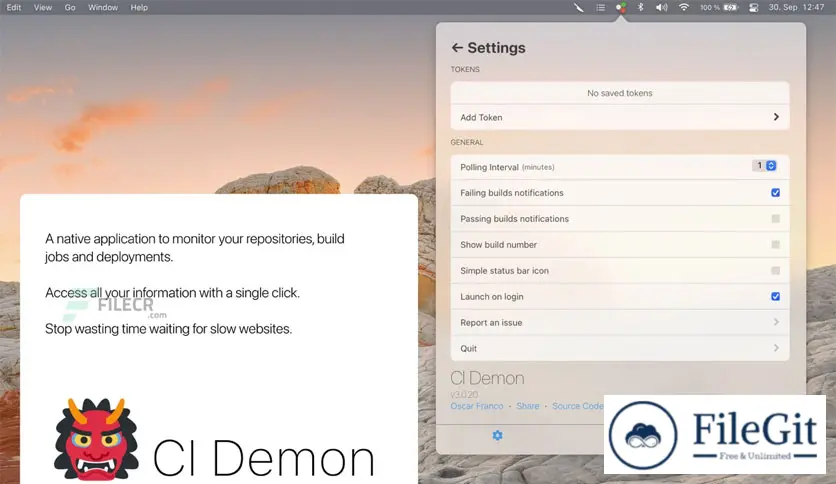836x484 pixels.
Task: Click the chevron on the Quit row
Action: [x=776, y=348]
